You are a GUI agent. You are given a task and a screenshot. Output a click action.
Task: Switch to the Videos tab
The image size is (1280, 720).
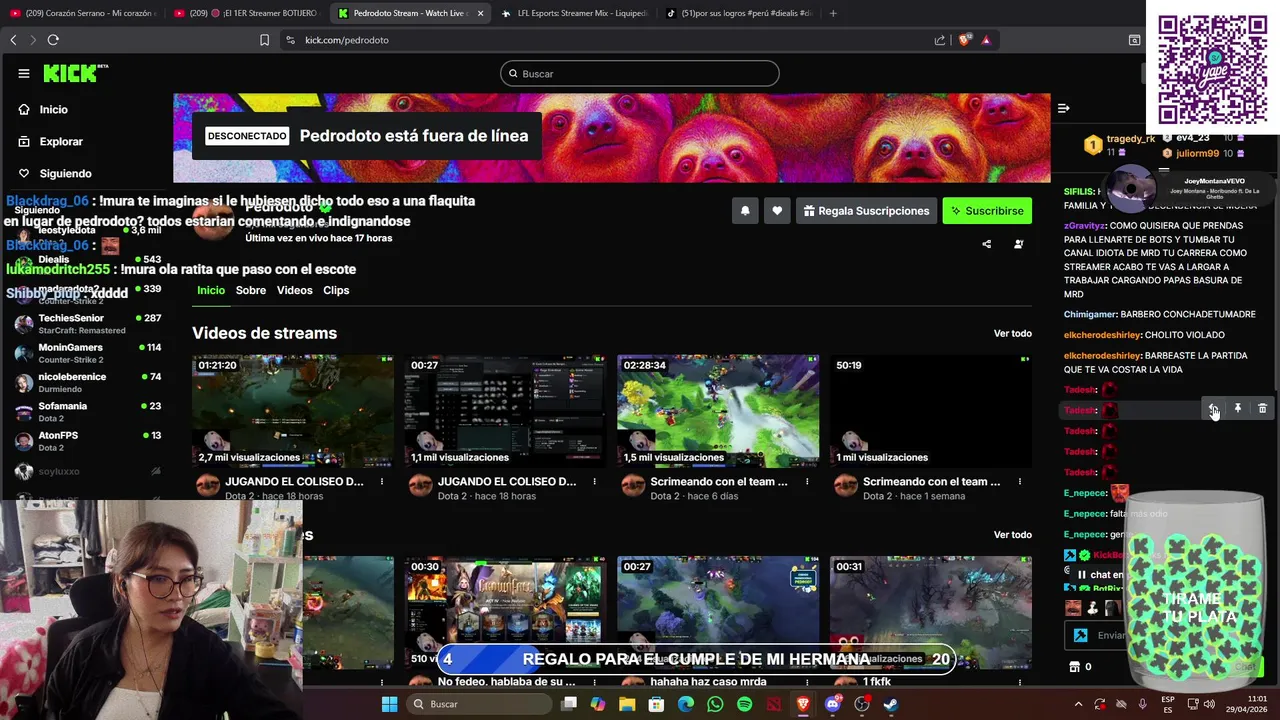pyautogui.click(x=294, y=290)
